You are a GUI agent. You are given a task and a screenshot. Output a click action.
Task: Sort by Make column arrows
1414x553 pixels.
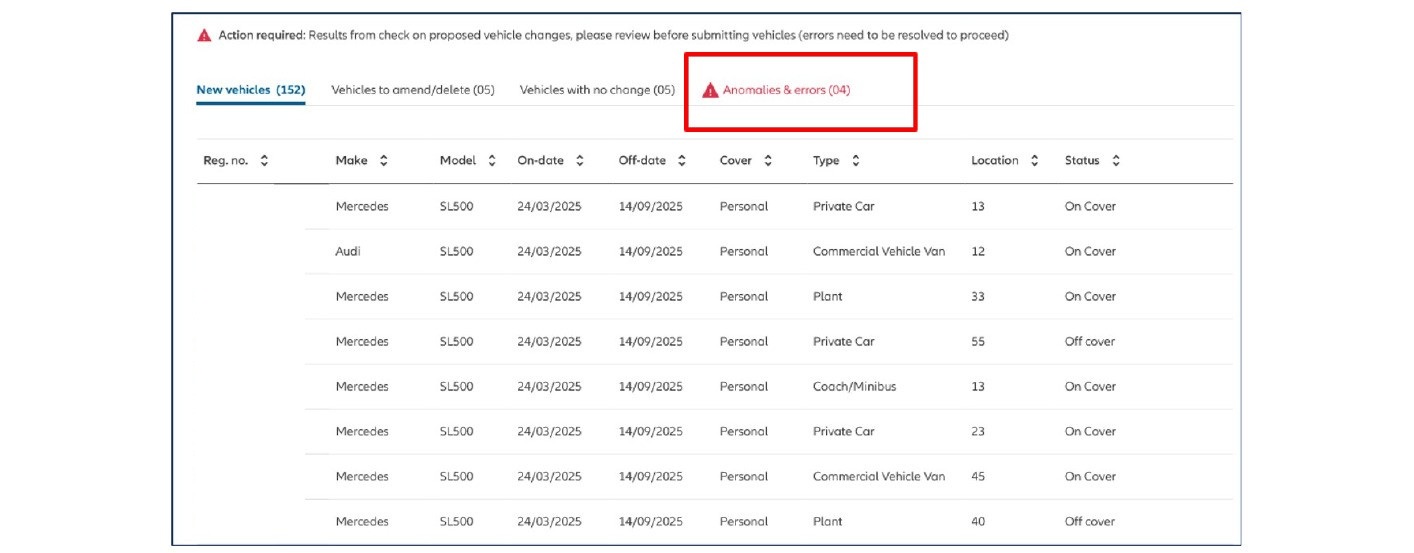click(384, 161)
